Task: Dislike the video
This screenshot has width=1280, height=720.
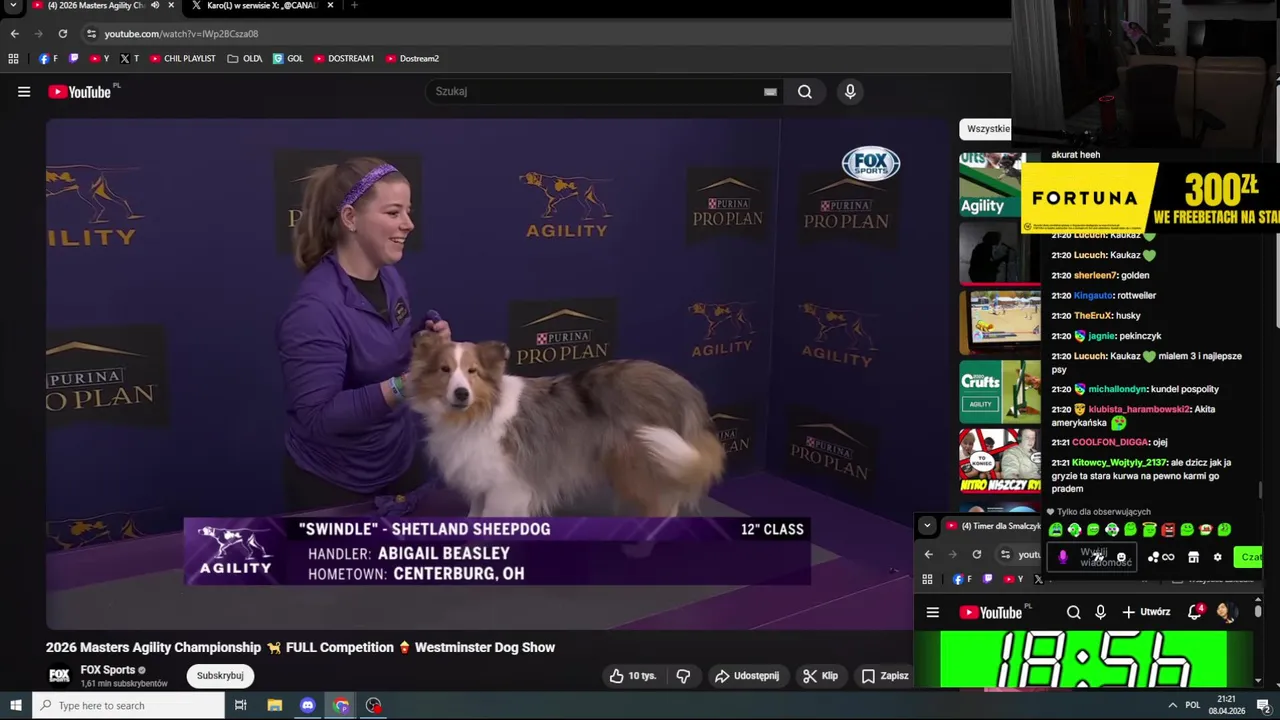Action: tap(684, 676)
